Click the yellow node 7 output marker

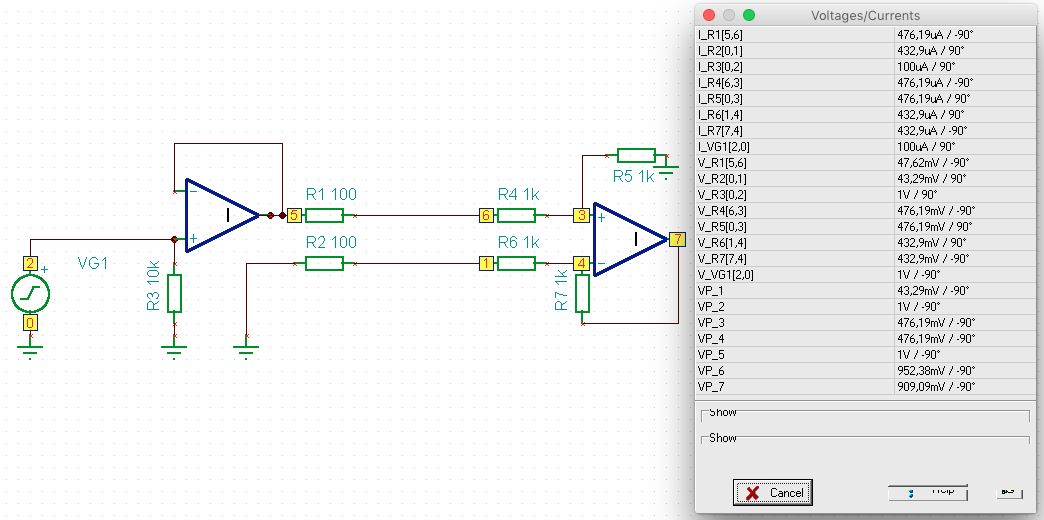678,239
